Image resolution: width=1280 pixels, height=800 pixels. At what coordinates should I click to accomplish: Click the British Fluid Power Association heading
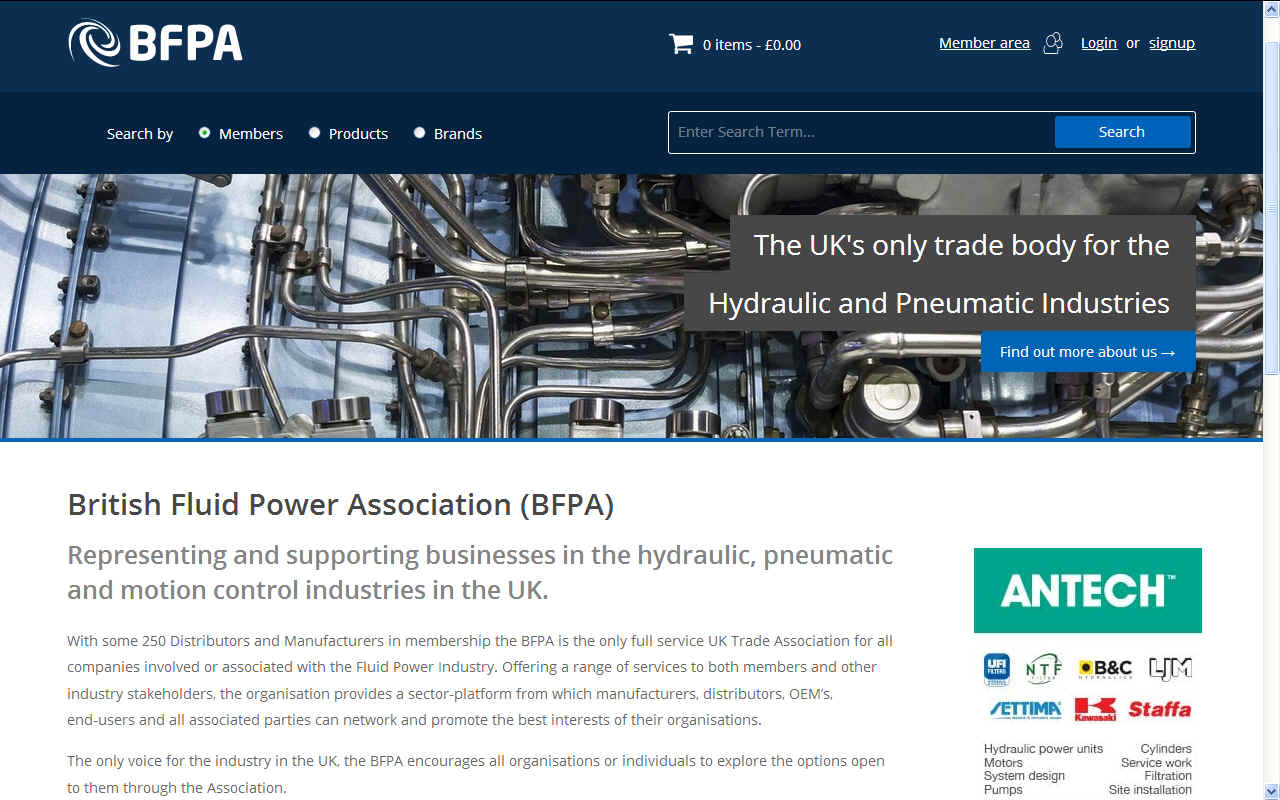[x=340, y=505]
